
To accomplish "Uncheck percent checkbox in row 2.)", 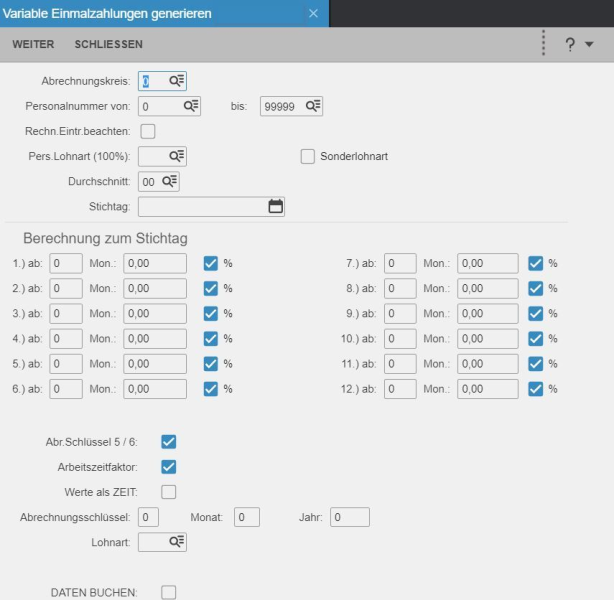I will pyautogui.click(x=211, y=288).
